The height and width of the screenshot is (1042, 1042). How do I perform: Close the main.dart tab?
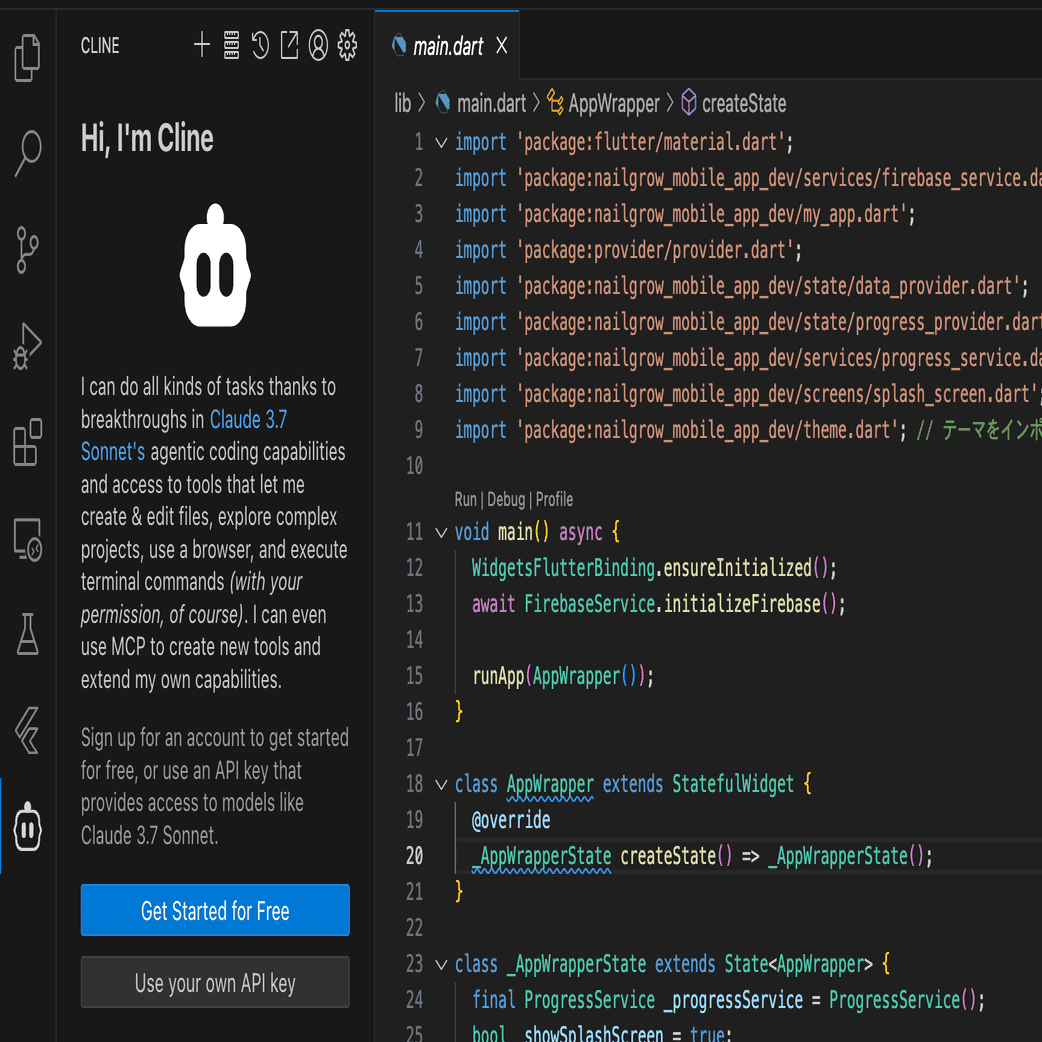point(502,45)
